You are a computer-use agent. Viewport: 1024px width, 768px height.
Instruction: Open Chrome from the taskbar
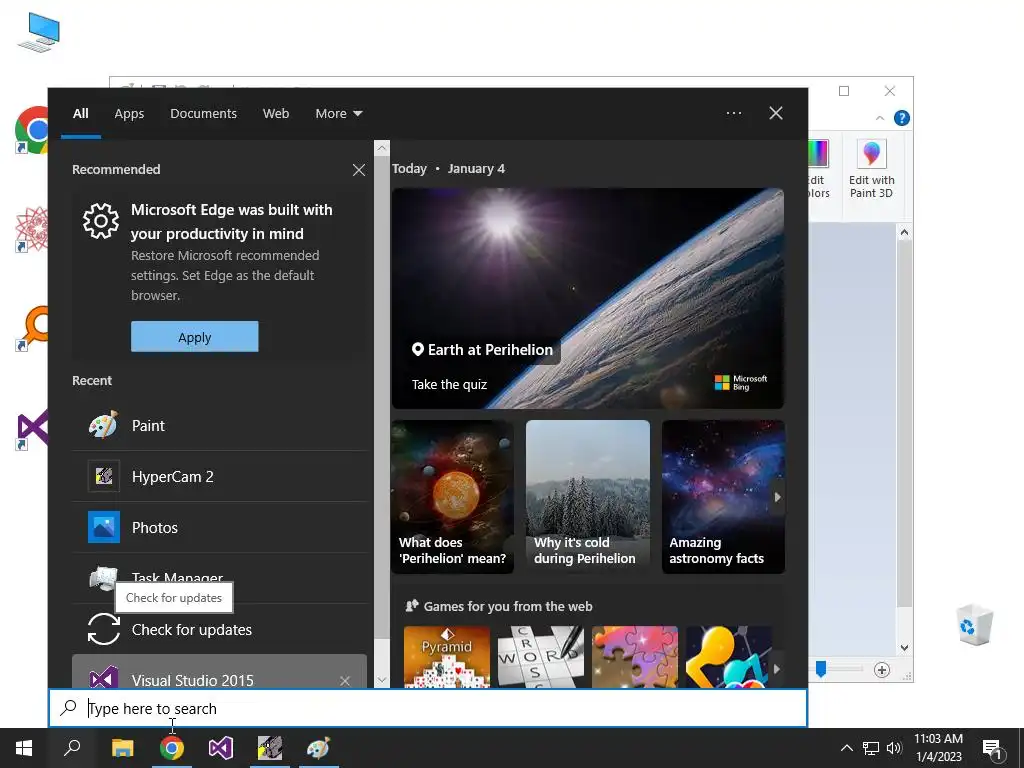click(172, 748)
